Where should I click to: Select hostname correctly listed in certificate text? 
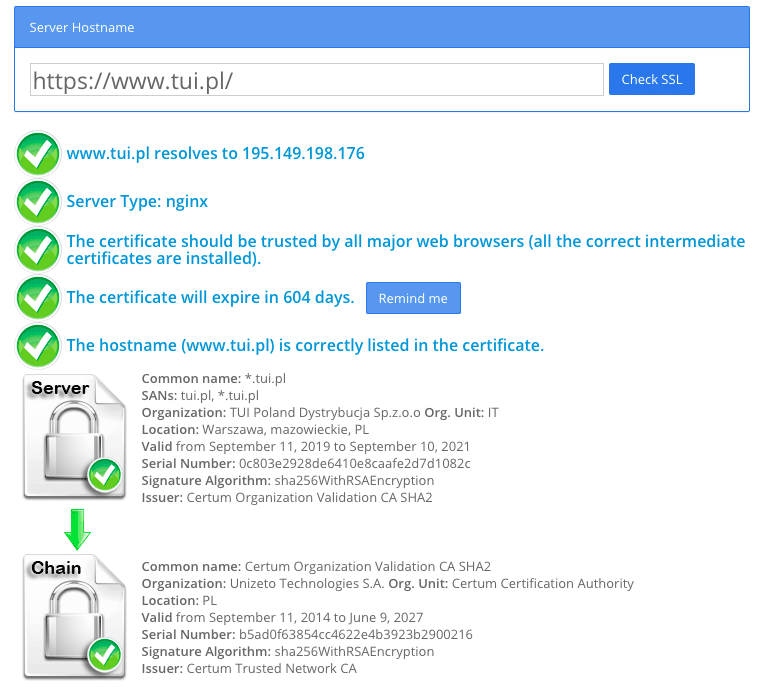coord(305,345)
